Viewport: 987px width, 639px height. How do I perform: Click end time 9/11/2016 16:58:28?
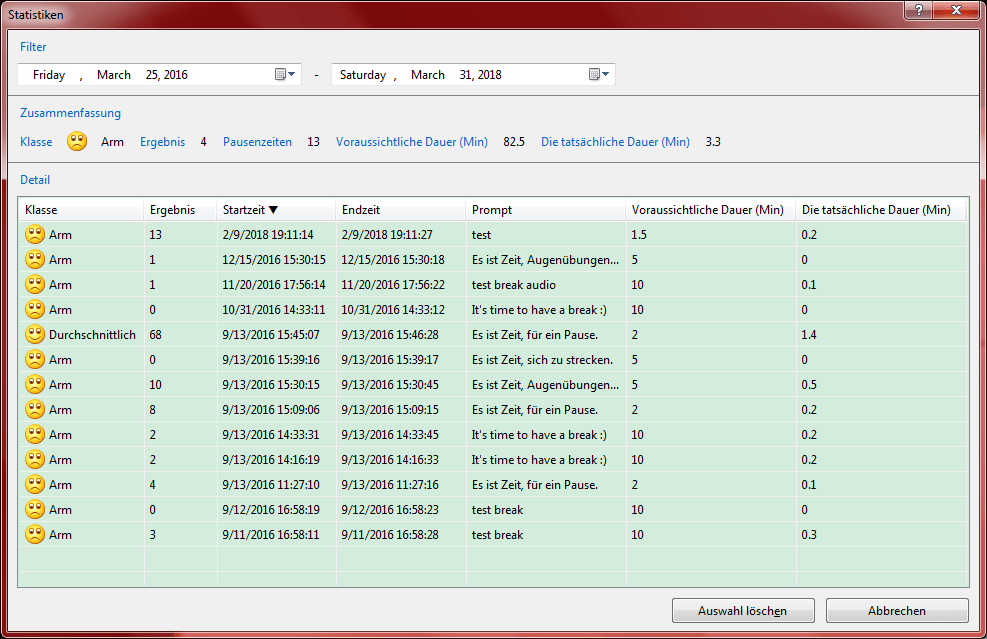pyautogui.click(x=390, y=534)
